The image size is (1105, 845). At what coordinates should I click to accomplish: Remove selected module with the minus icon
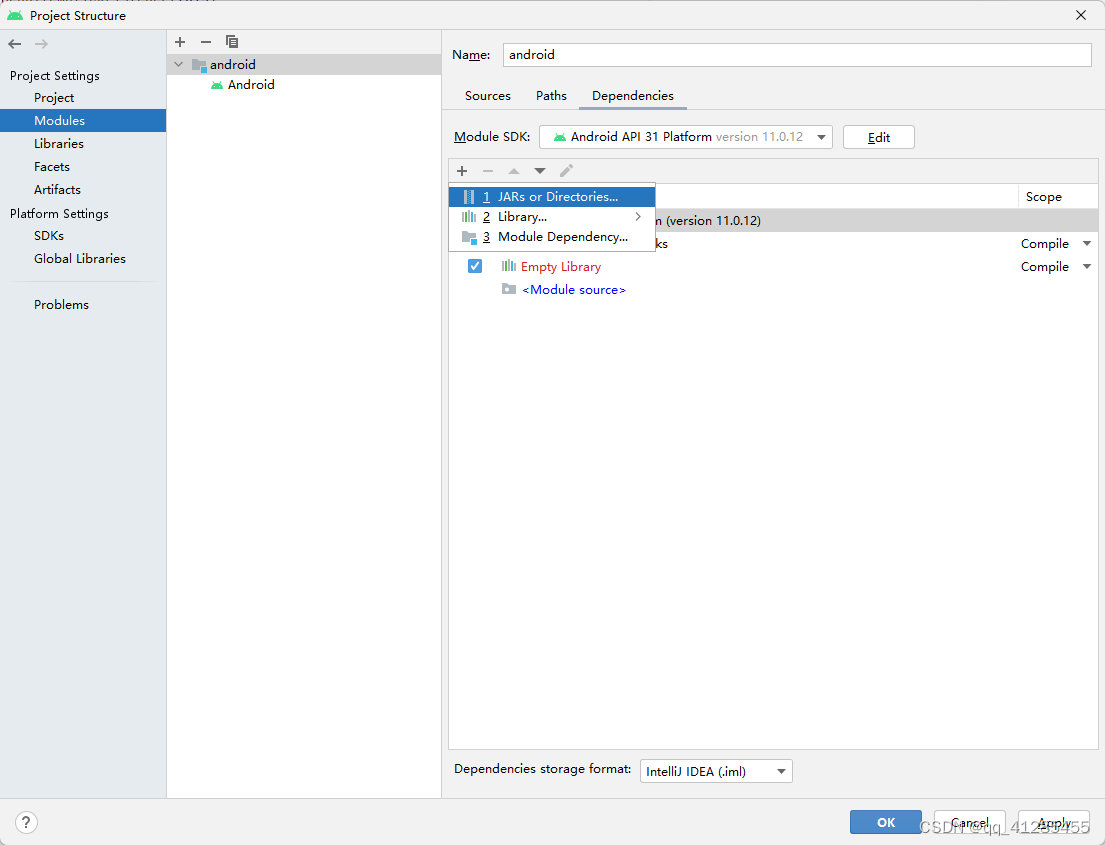tap(206, 42)
